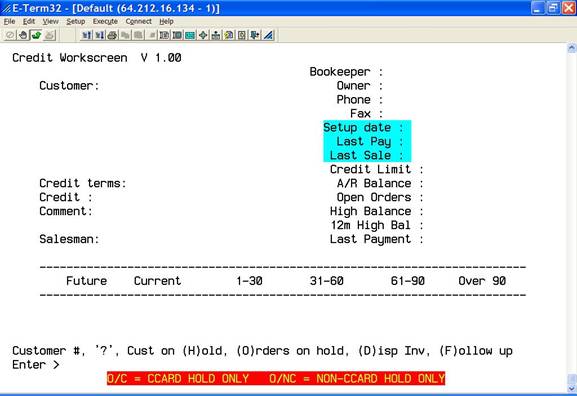577x396 pixels.
Task: Click the 'Phone :' label
Action: 360,100
